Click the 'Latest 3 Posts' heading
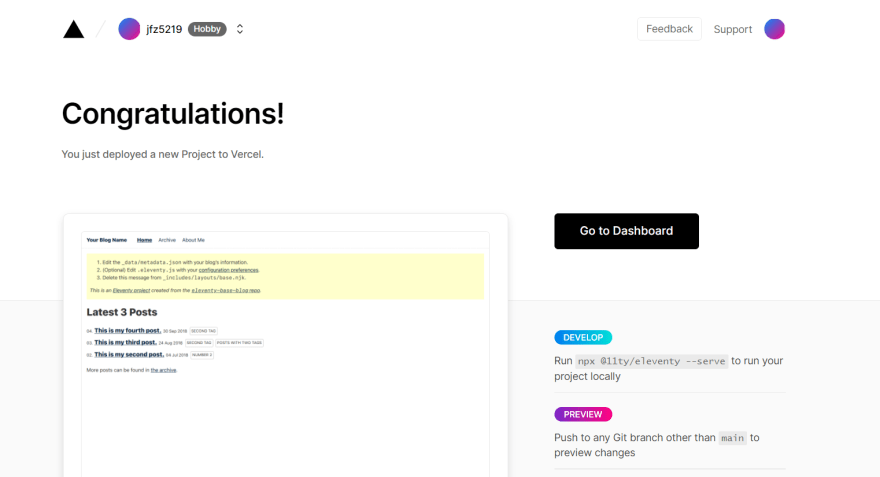This screenshot has width=880, height=477. click(x=122, y=312)
